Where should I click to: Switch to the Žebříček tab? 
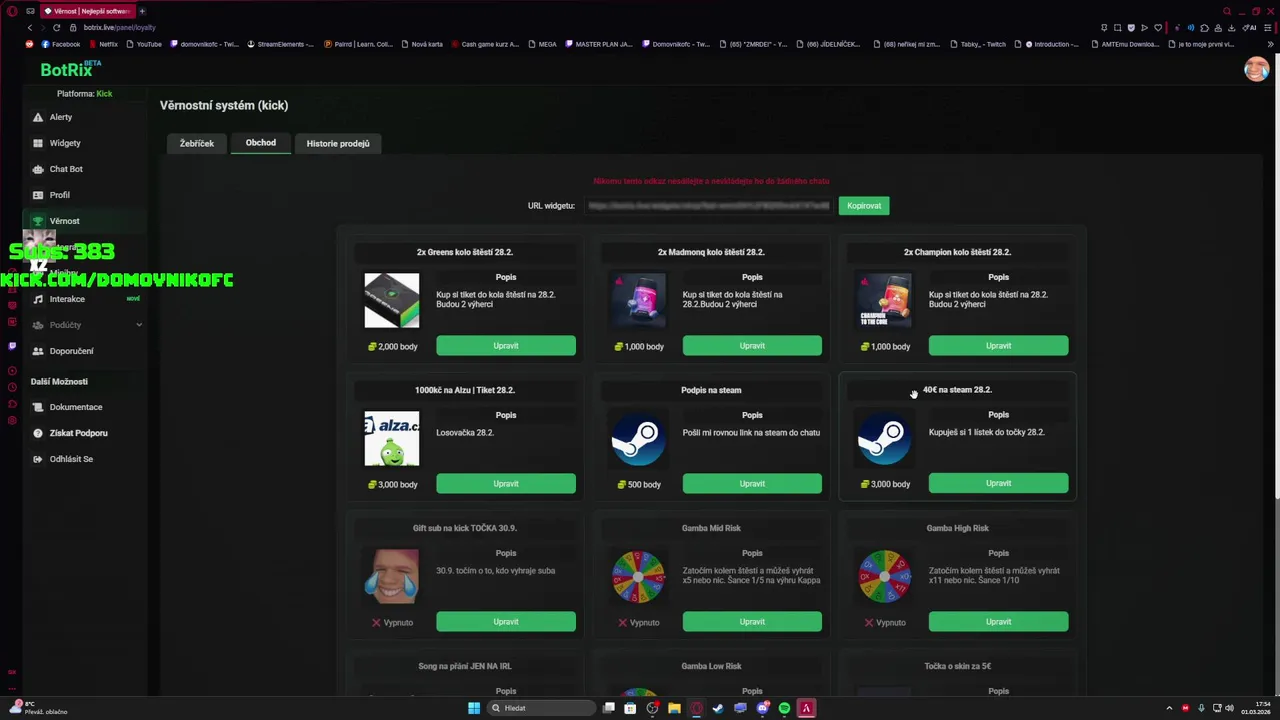pos(197,143)
